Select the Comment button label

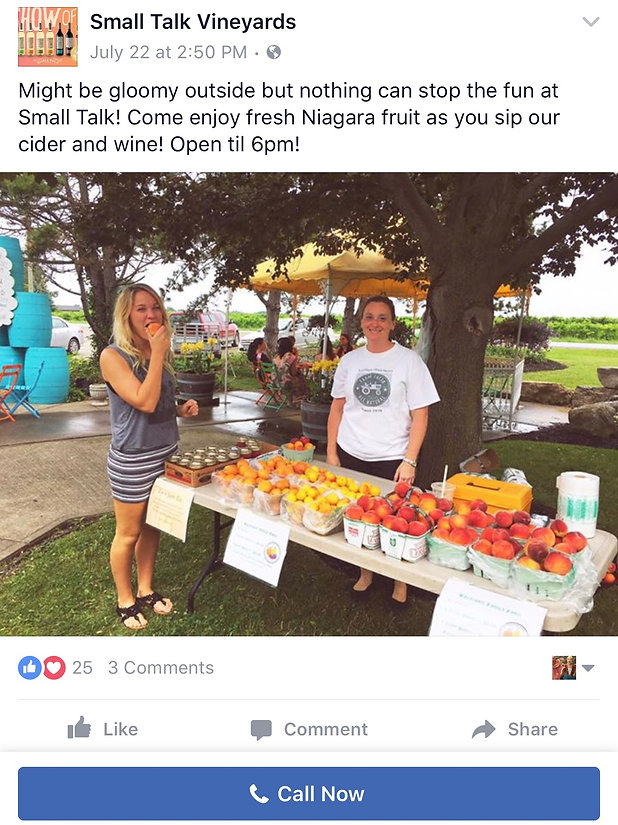tap(326, 729)
